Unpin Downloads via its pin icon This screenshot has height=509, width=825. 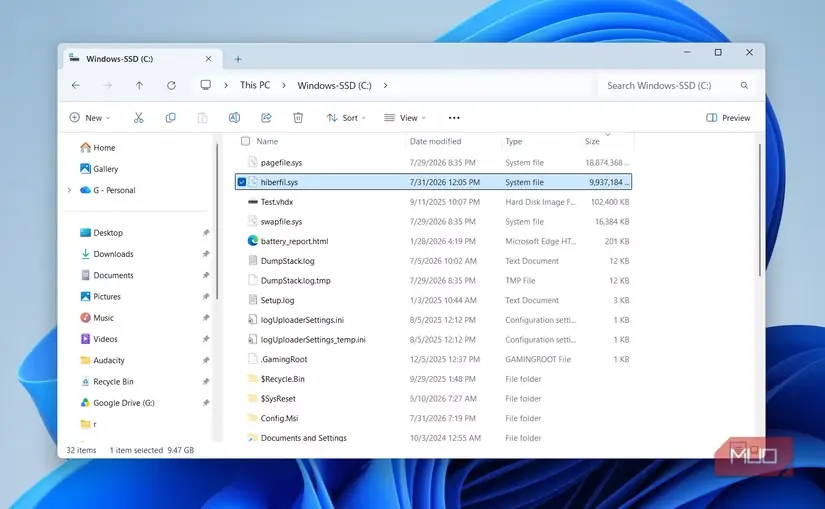tap(206, 254)
